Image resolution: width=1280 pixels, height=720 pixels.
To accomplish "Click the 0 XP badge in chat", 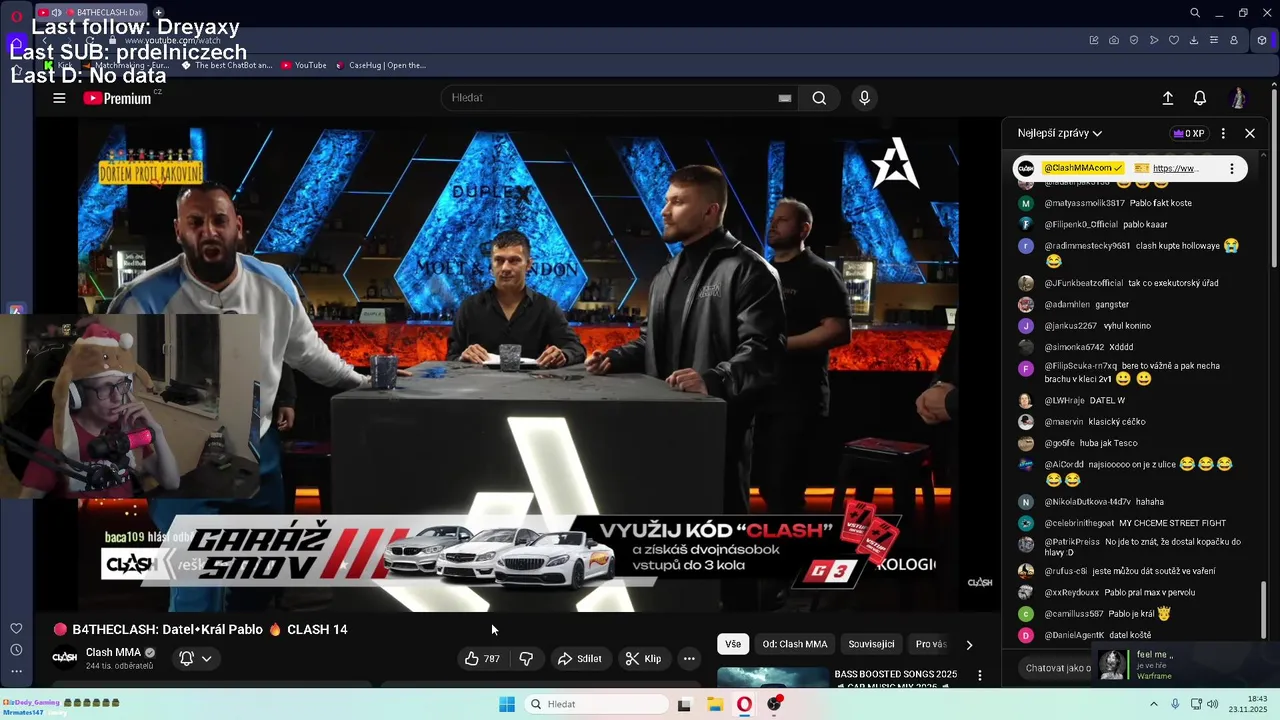I will click(x=1188, y=133).
